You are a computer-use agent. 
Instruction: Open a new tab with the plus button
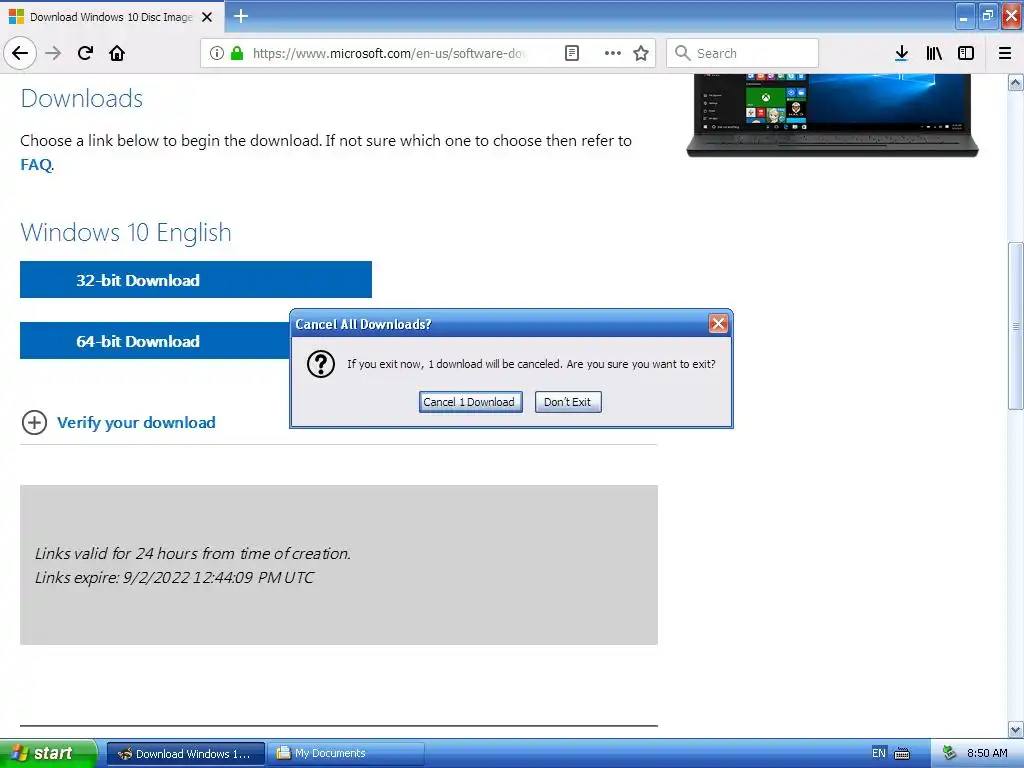(240, 16)
